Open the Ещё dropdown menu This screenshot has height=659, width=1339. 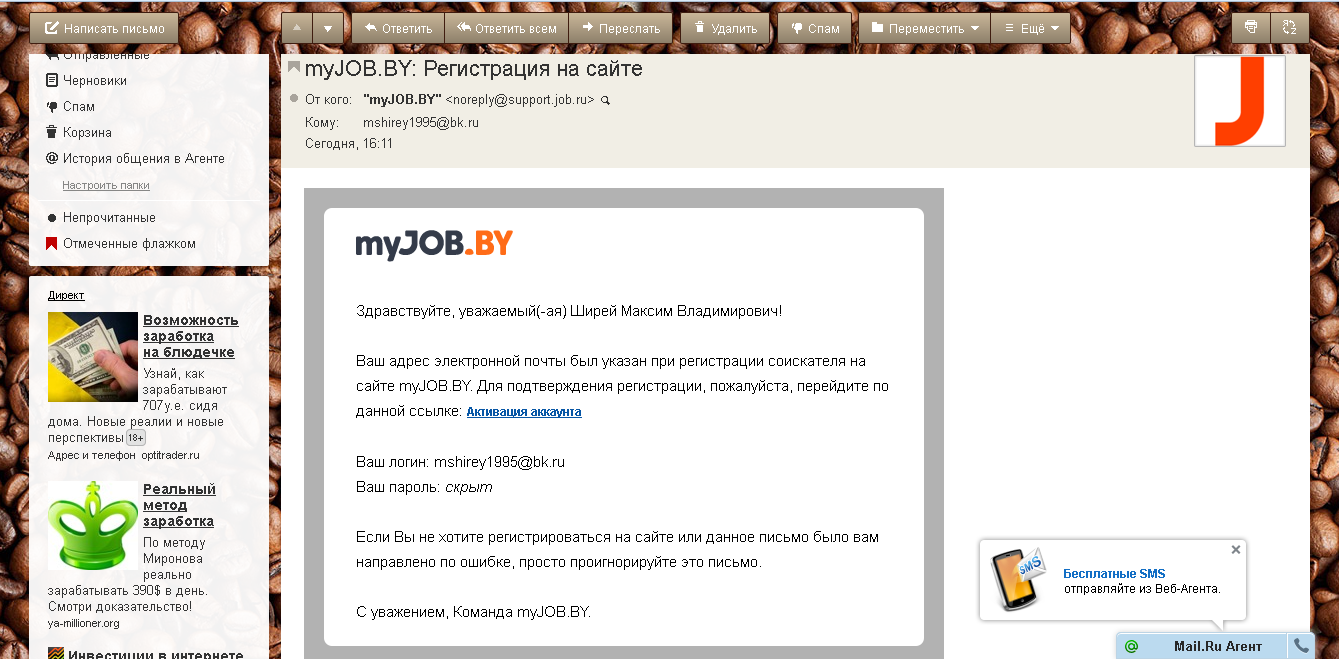1031,28
